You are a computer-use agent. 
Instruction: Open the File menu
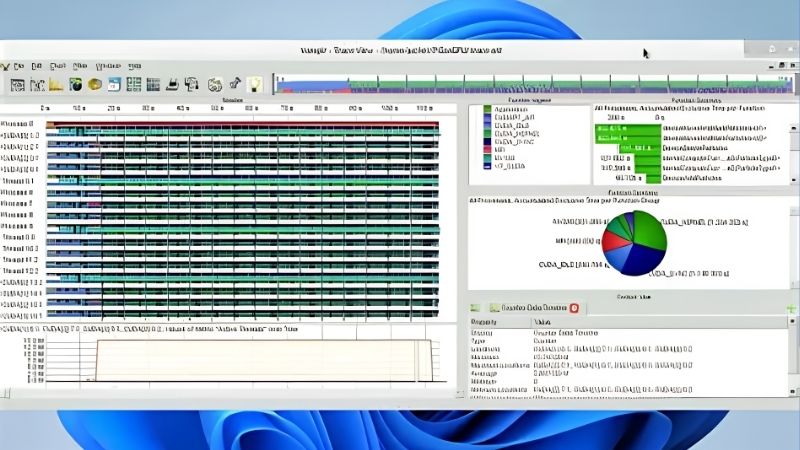[x=19, y=66]
